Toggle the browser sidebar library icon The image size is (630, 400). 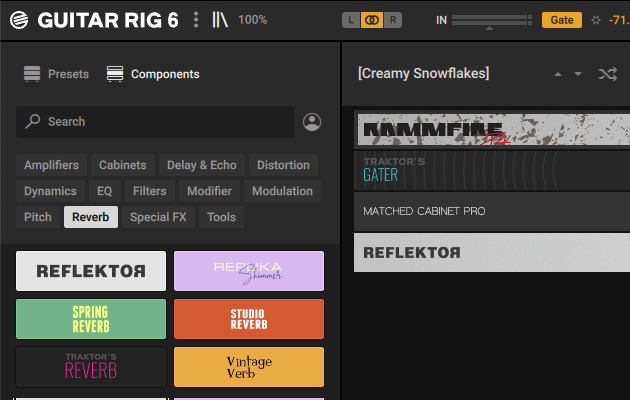point(220,20)
